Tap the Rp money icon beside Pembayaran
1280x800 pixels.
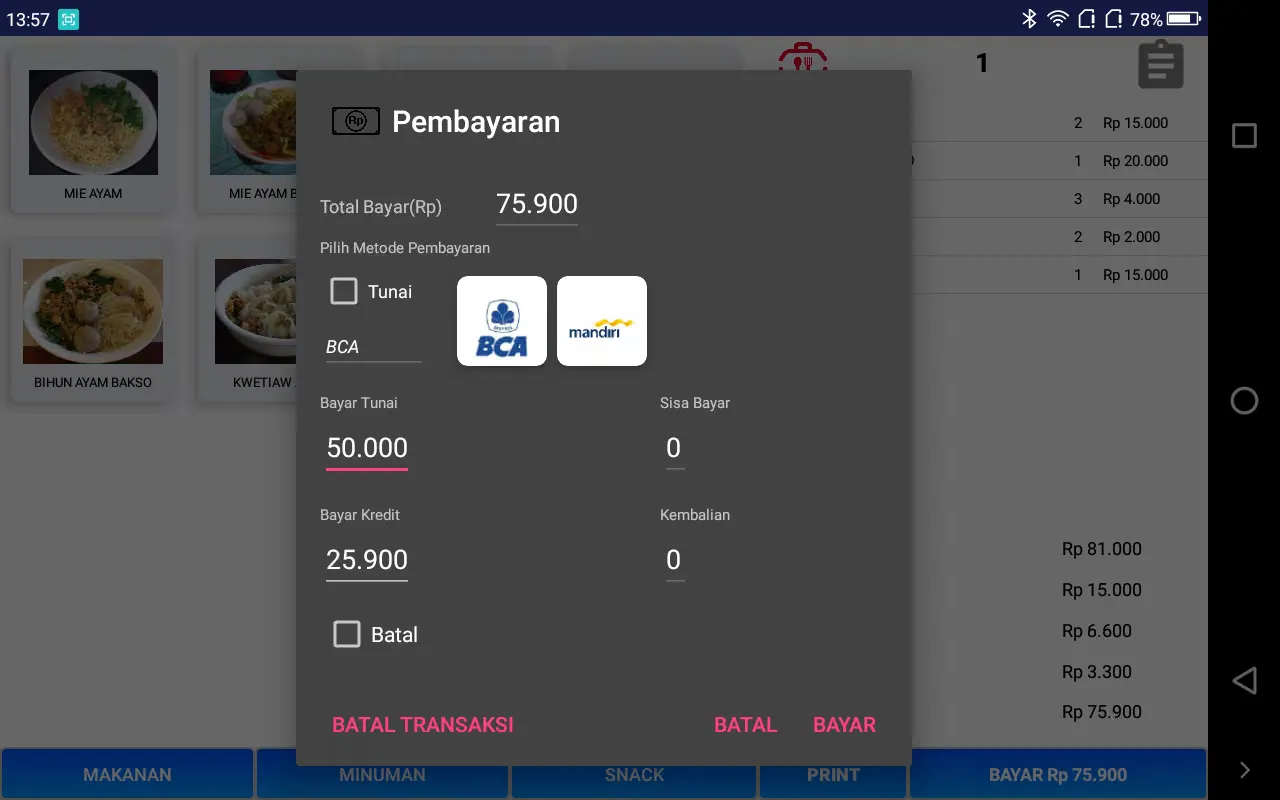[x=356, y=121]
